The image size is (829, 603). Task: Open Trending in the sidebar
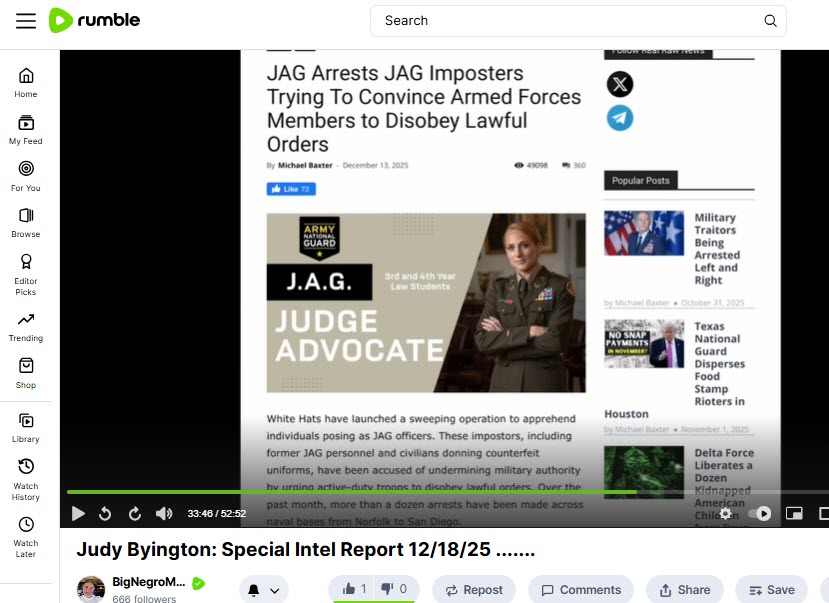coord(25,327)
